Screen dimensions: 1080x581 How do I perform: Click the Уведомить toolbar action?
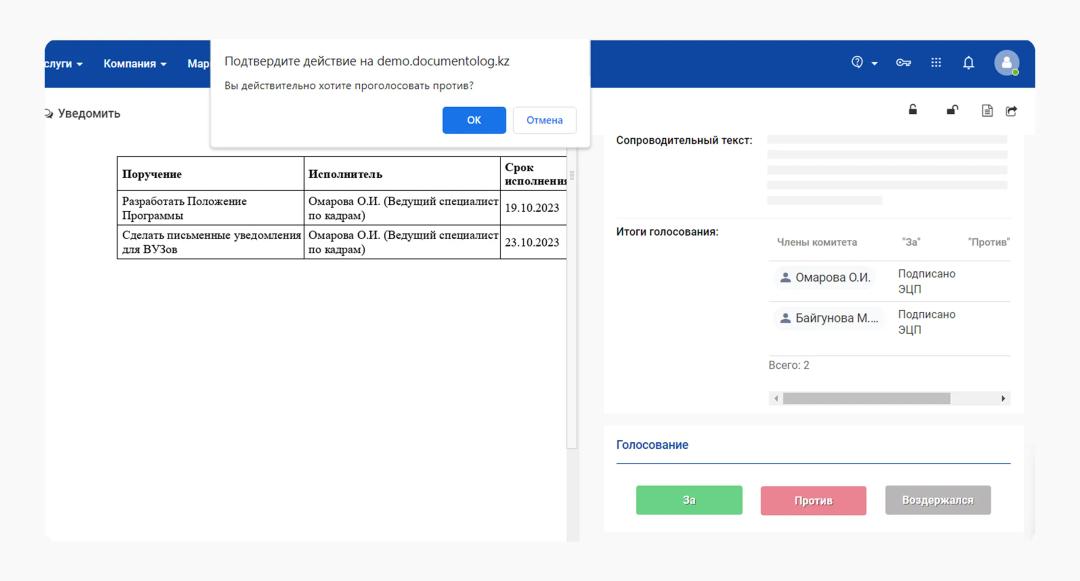(x=82, y=114)
